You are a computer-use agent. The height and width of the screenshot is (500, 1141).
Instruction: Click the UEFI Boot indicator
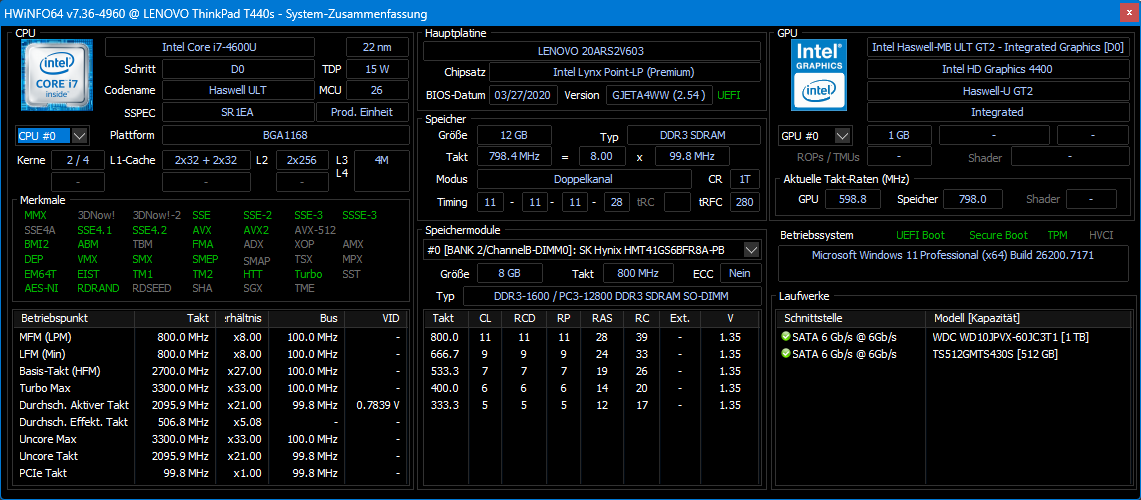[920, 236]
